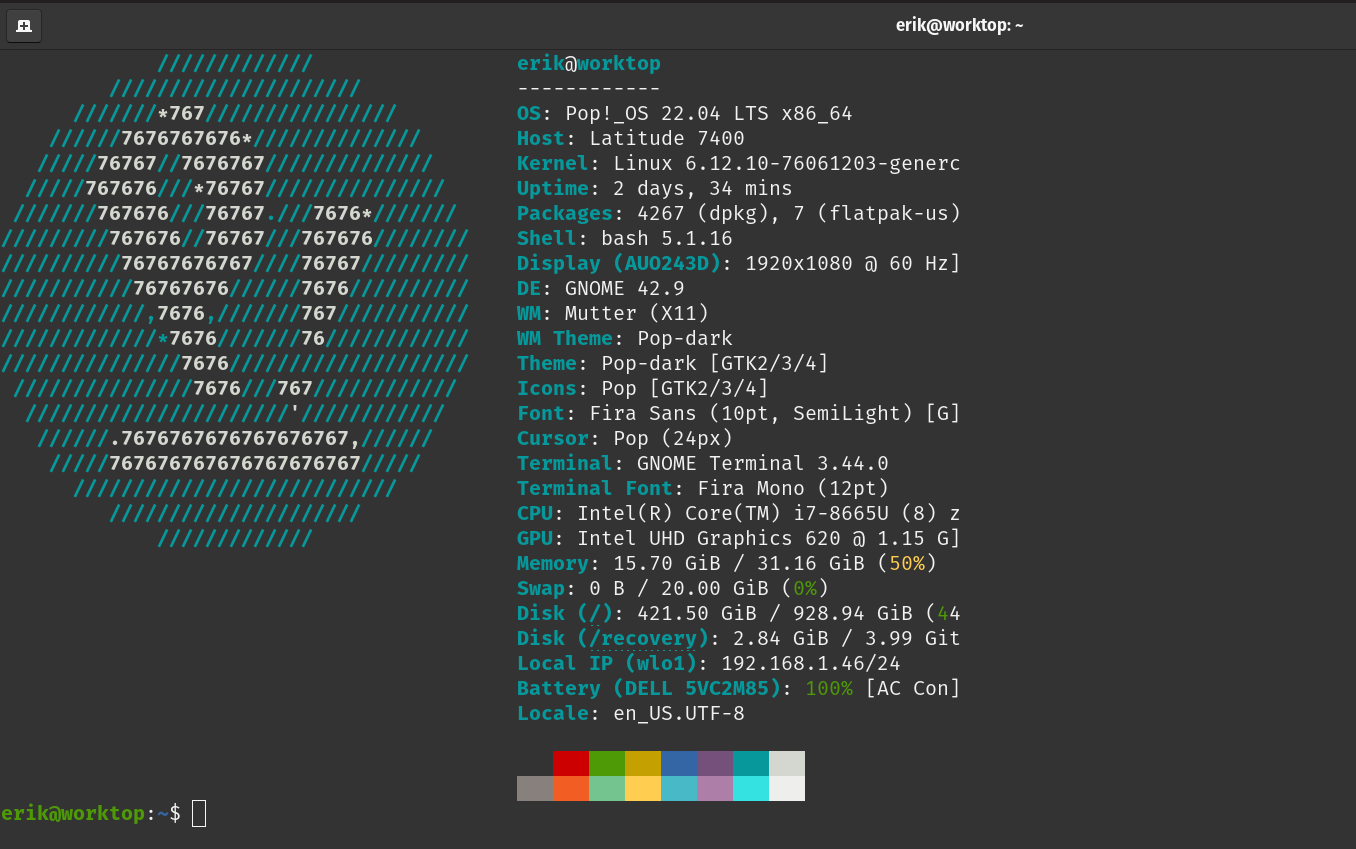
Task: Click the bright cyan palette block
Action: coord(751,789)
